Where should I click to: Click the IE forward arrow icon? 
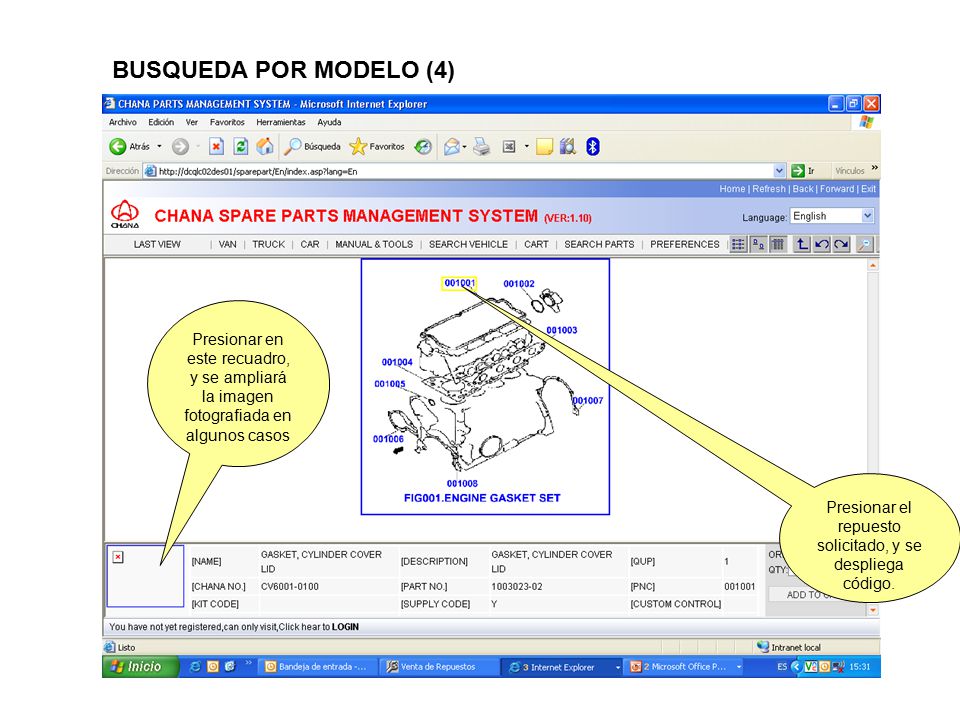click(180, 147)
